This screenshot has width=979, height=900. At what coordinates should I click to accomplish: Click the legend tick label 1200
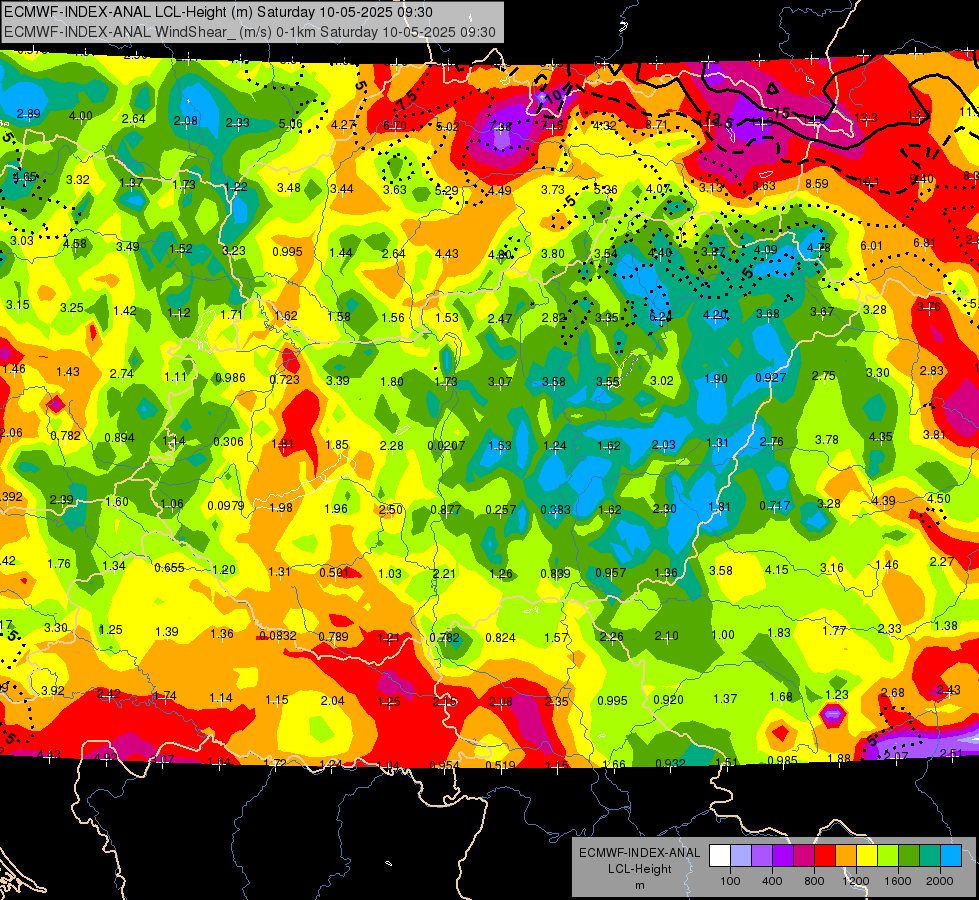[855, 881]
